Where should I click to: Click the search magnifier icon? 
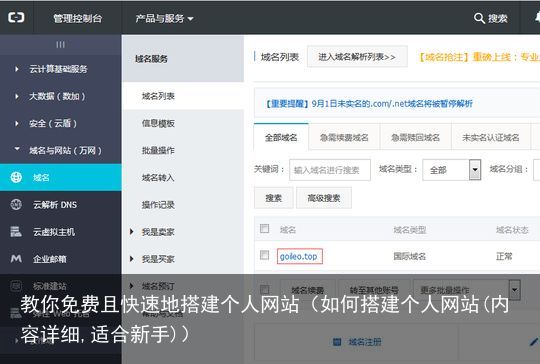coord(479,18)
